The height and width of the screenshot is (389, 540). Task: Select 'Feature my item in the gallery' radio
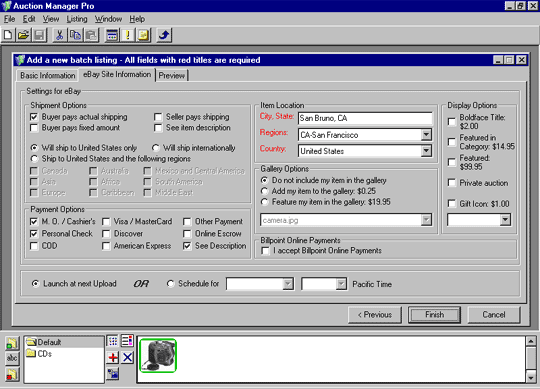coord(264,202)
